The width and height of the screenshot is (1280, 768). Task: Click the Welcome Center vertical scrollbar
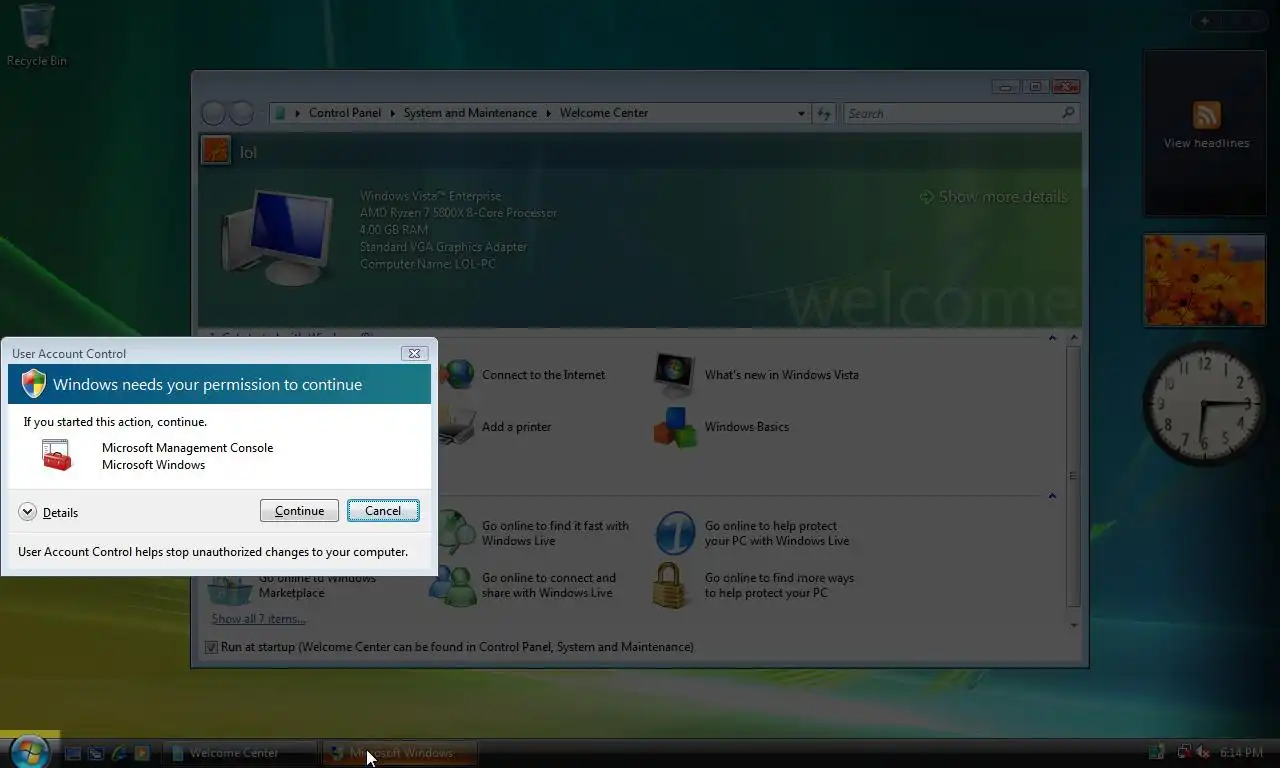(x=1074, y=476)
